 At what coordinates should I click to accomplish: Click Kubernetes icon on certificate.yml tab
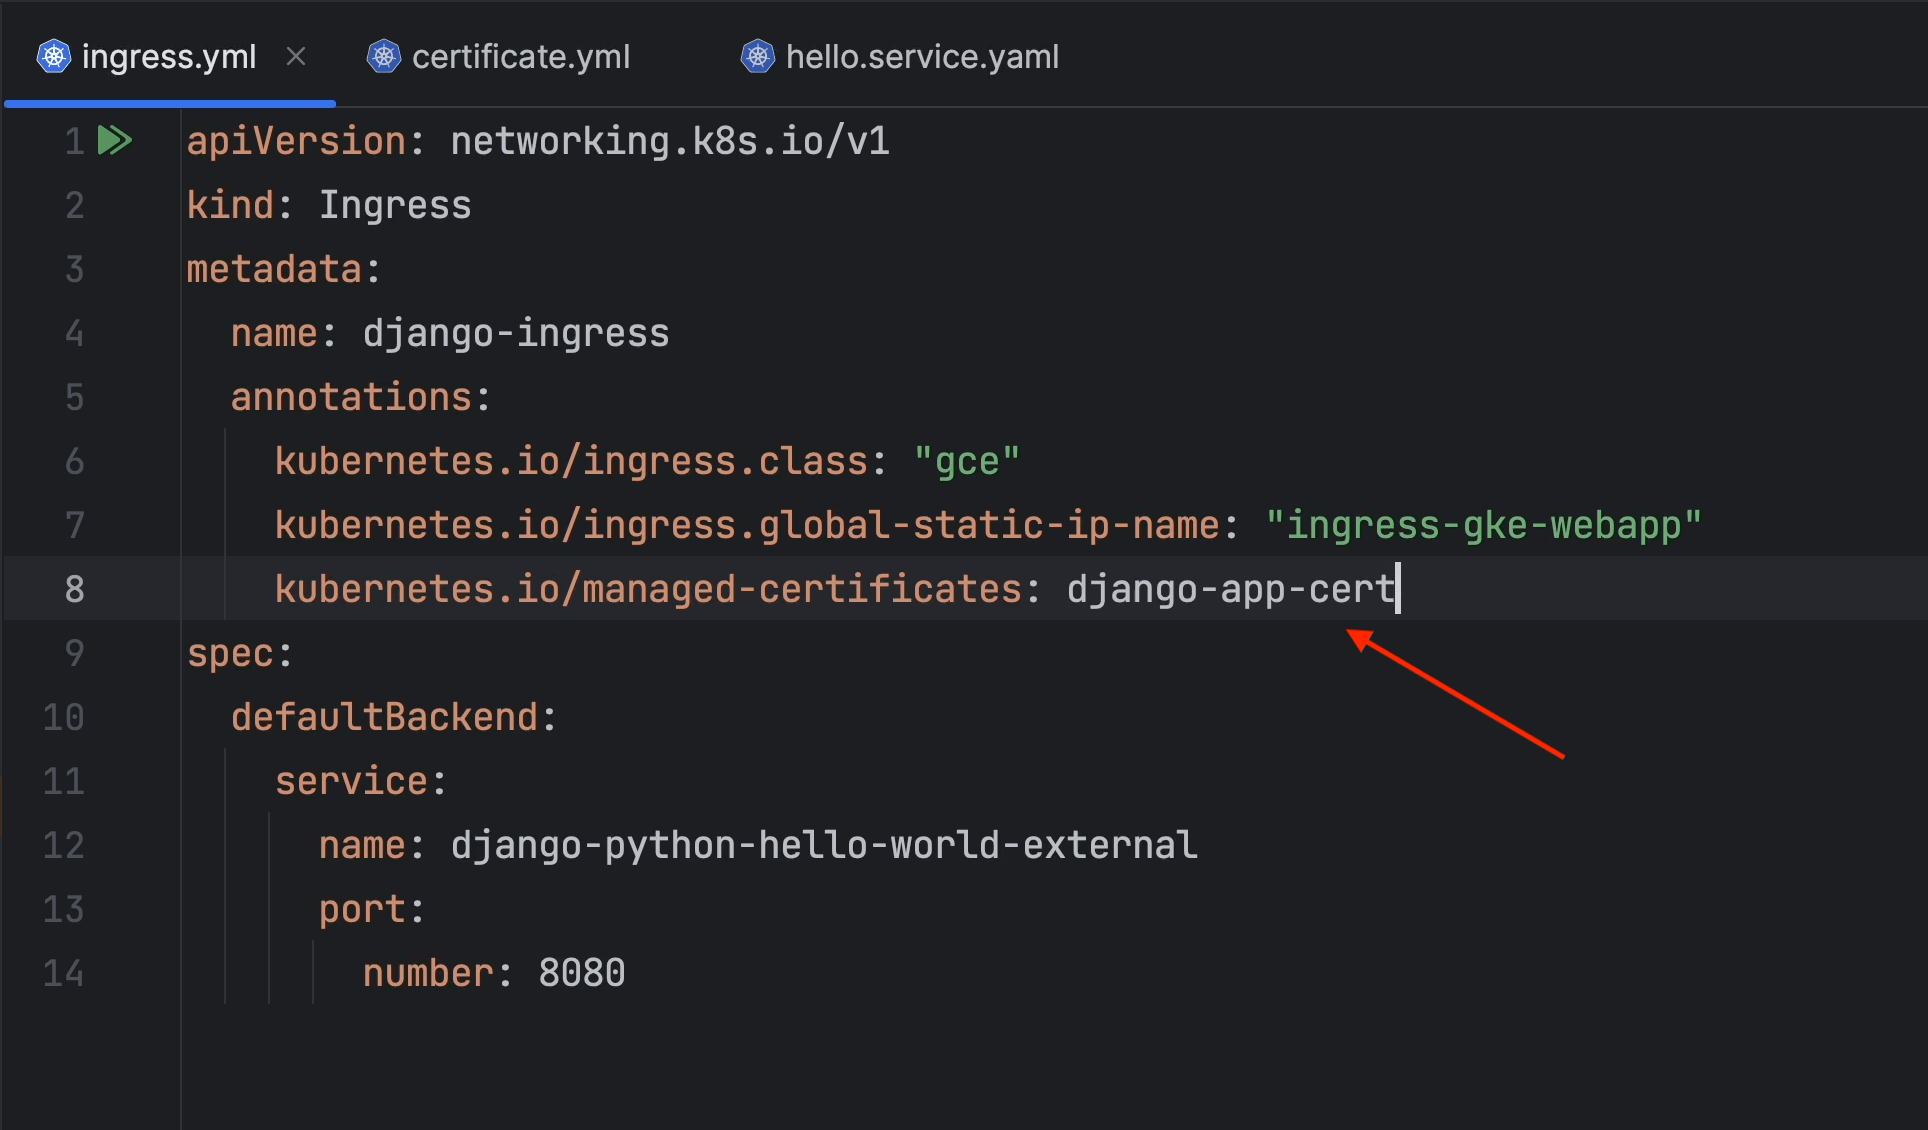pyautogui.click(x=384, y=57)
